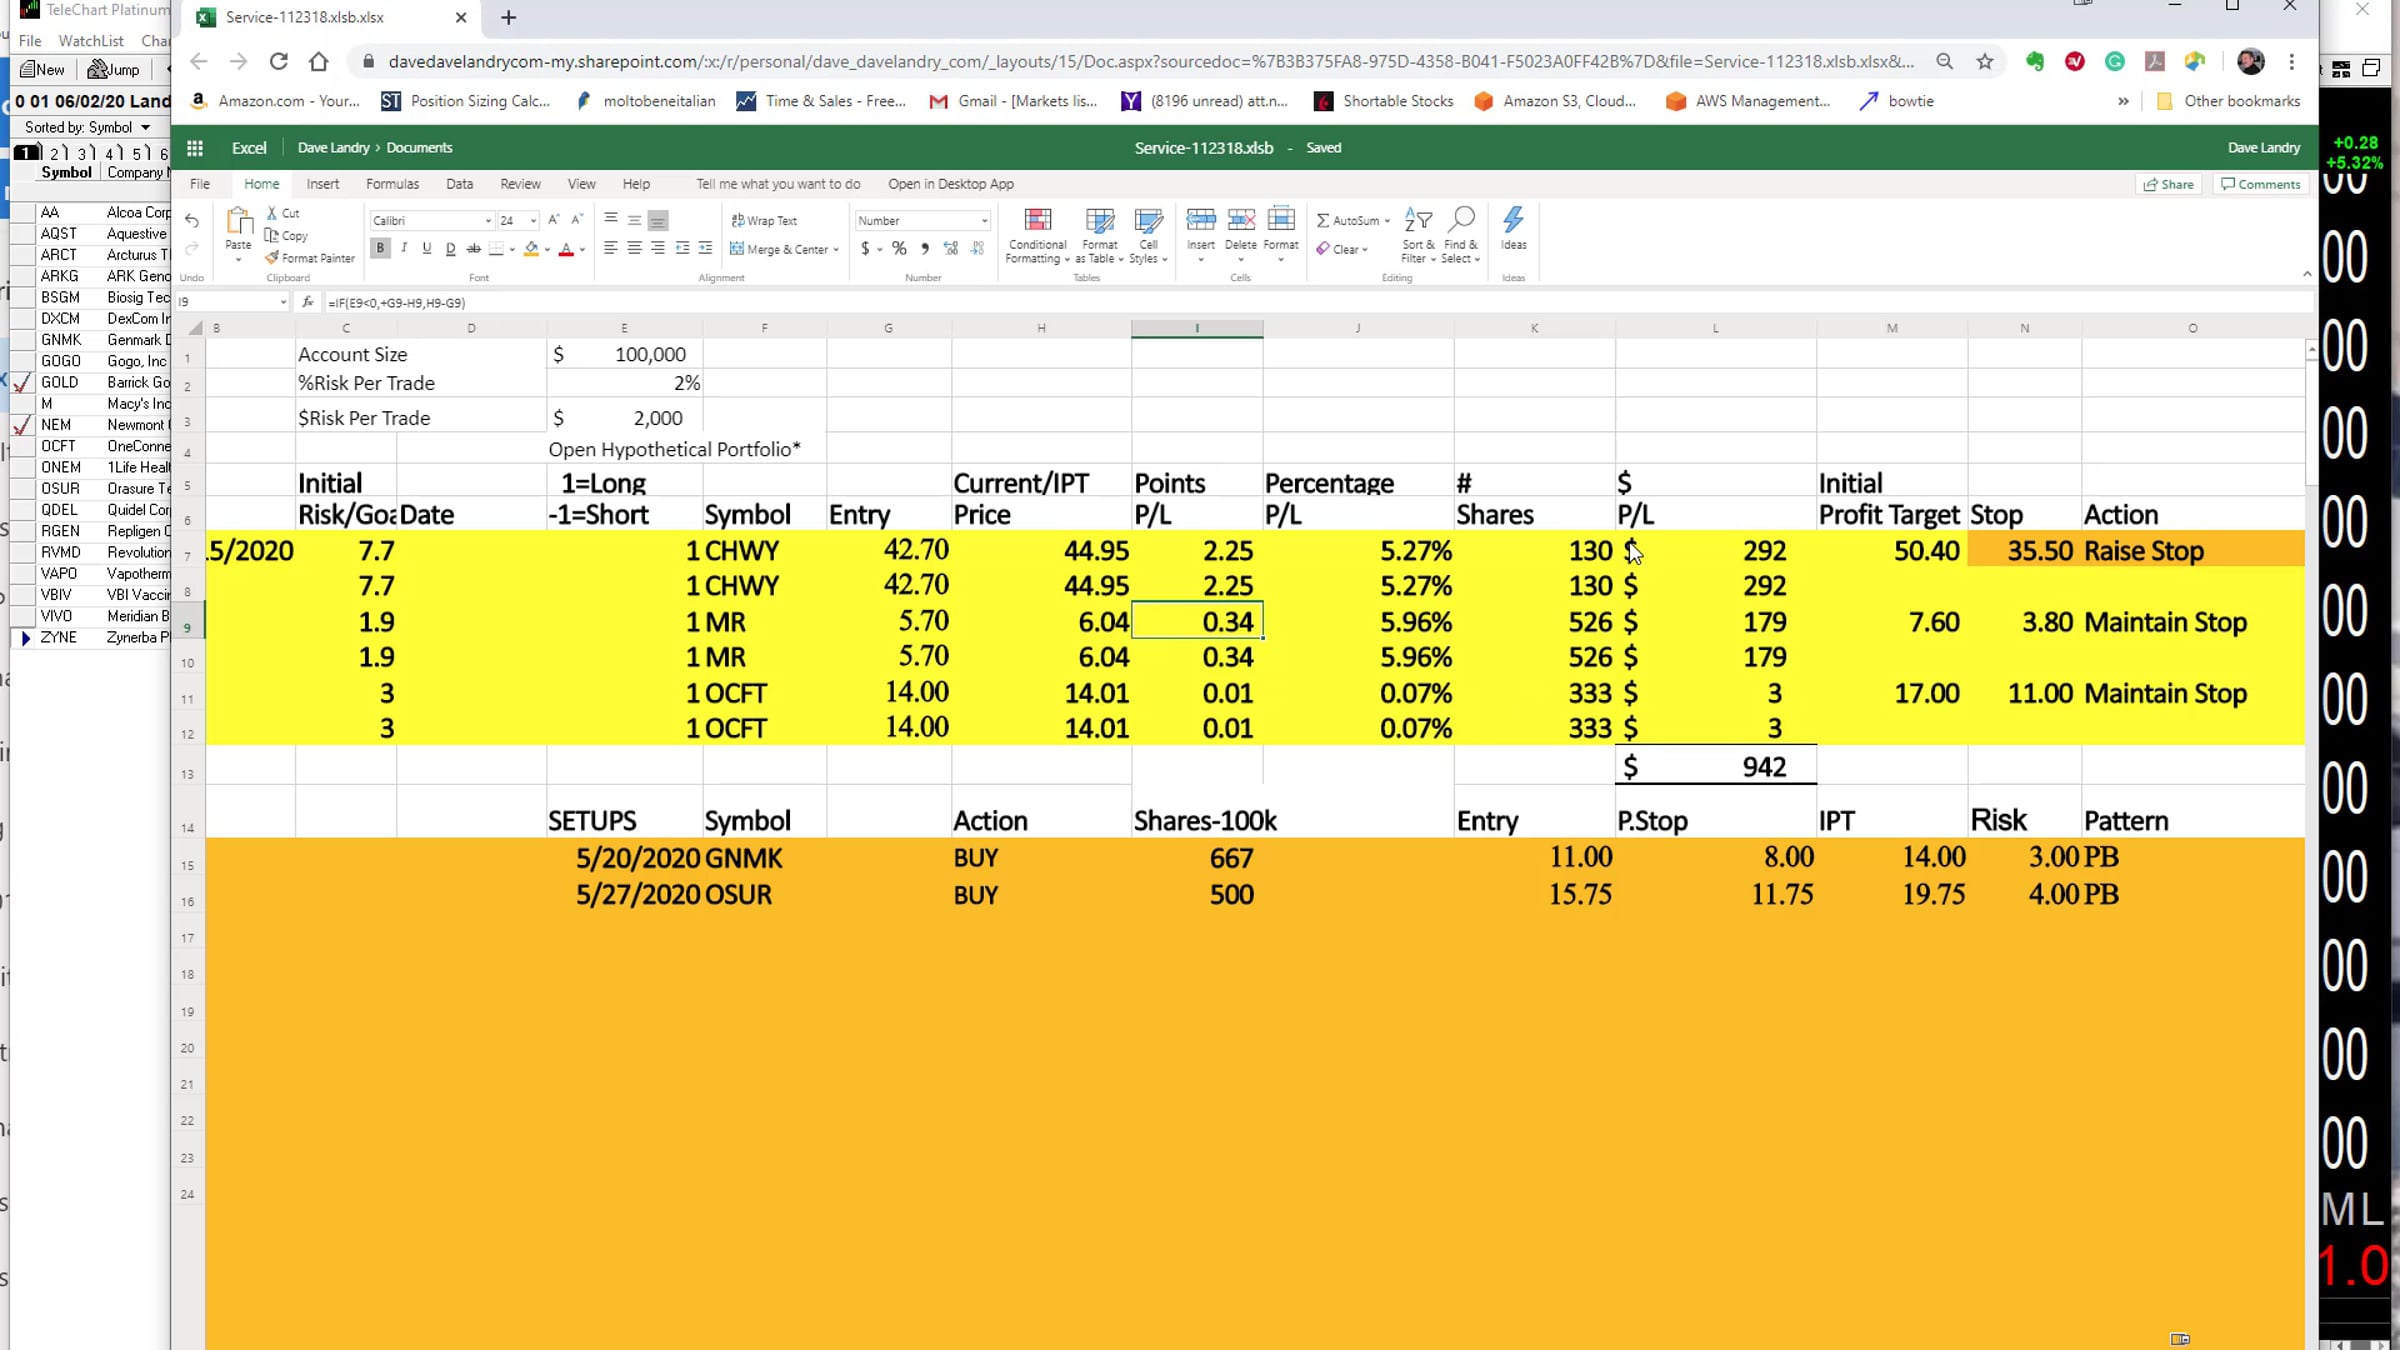Click the Tell me what you want search box
Image resolution: width=2400 pixels, height=1350 pixels.
[778, 184]
